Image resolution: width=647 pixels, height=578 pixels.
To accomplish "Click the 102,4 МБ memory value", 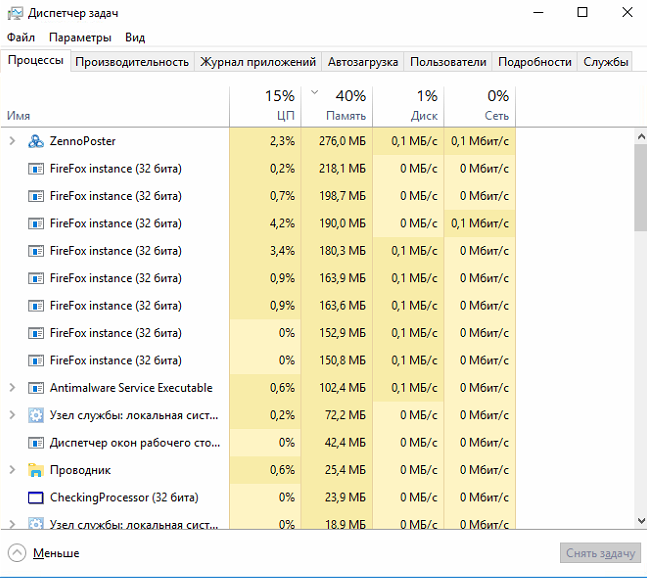I will pyautogui.click(x=342, y=388).
